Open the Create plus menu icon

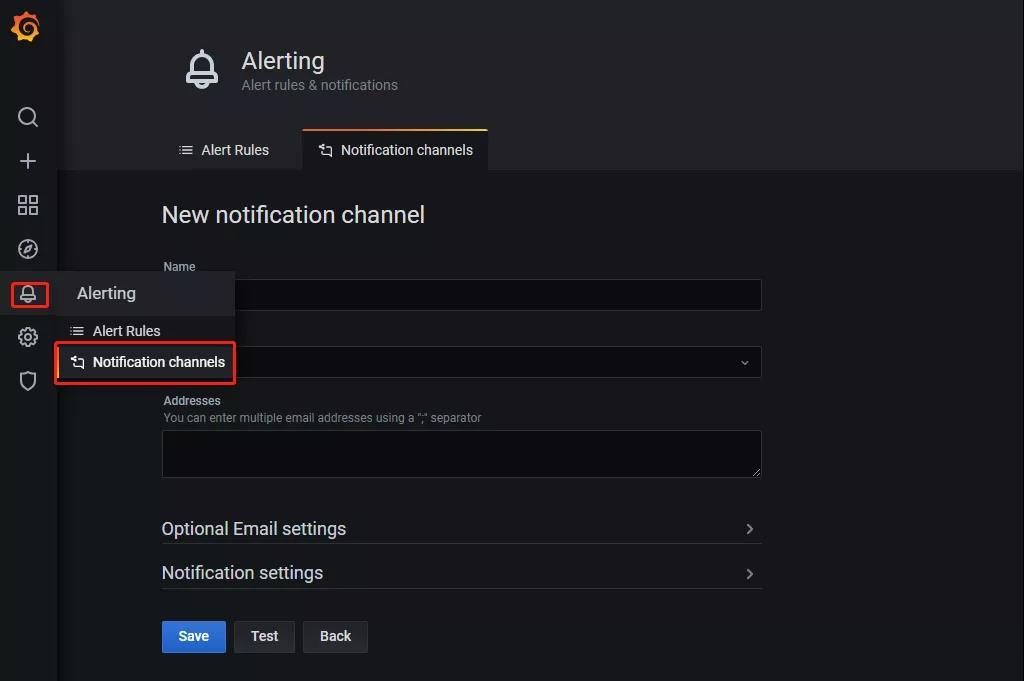[27, 161]
